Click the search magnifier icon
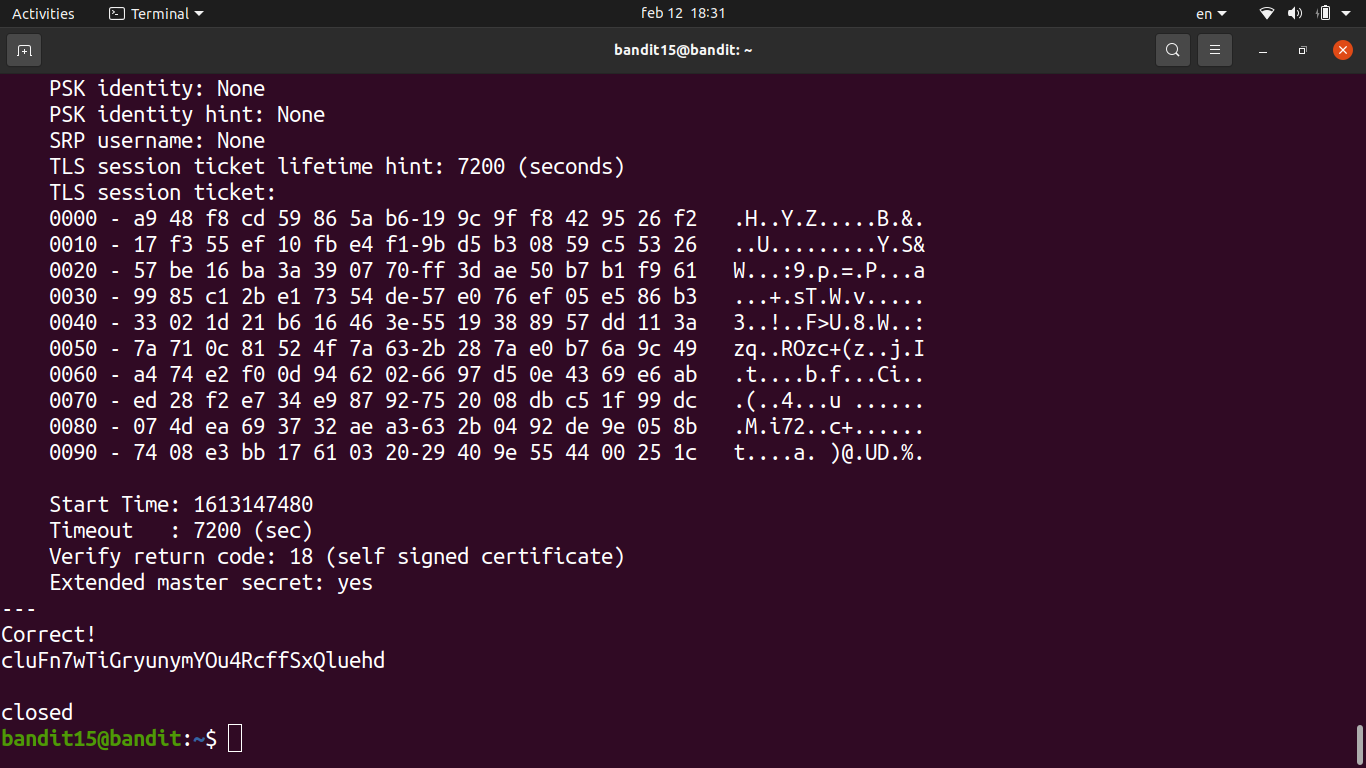The height and width of the screenshot is (768, 1366). click(x=1172, y=50)
